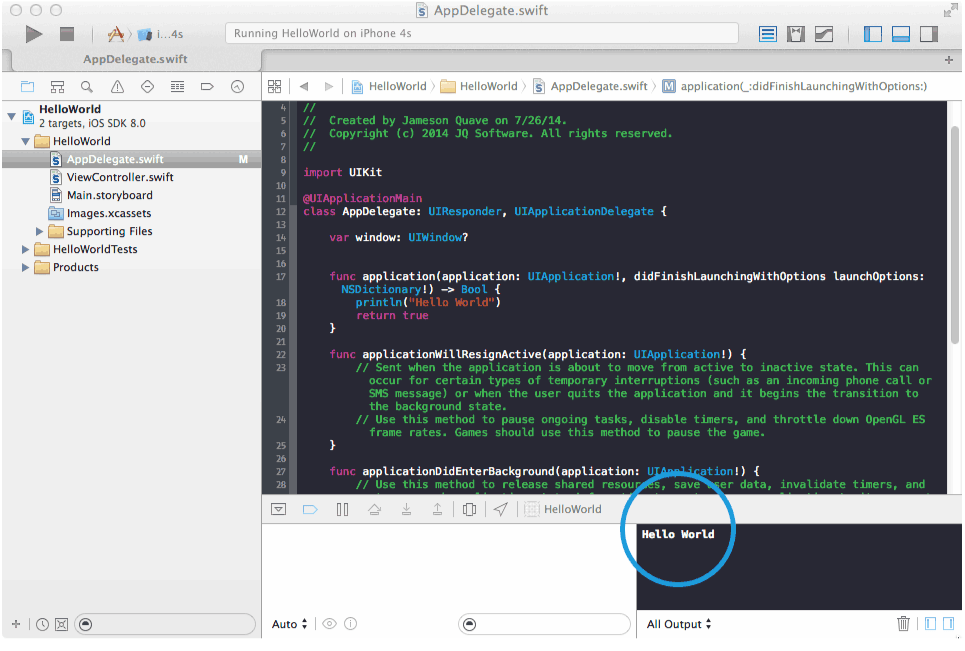Open the Symbol navigator
The image size is (965, 651).
[57, 86]
